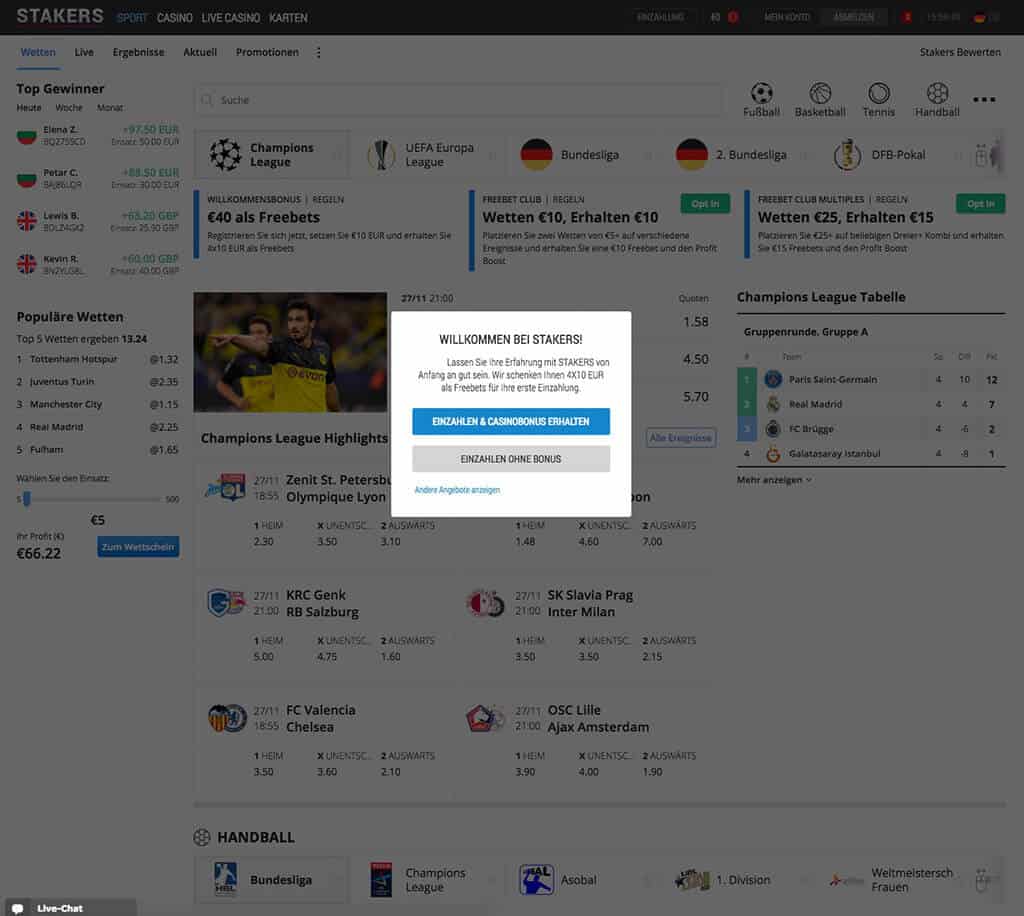1024x916 pixels.
Task: Click the HANDBALL section ball icon
Action: click(202, 837)
